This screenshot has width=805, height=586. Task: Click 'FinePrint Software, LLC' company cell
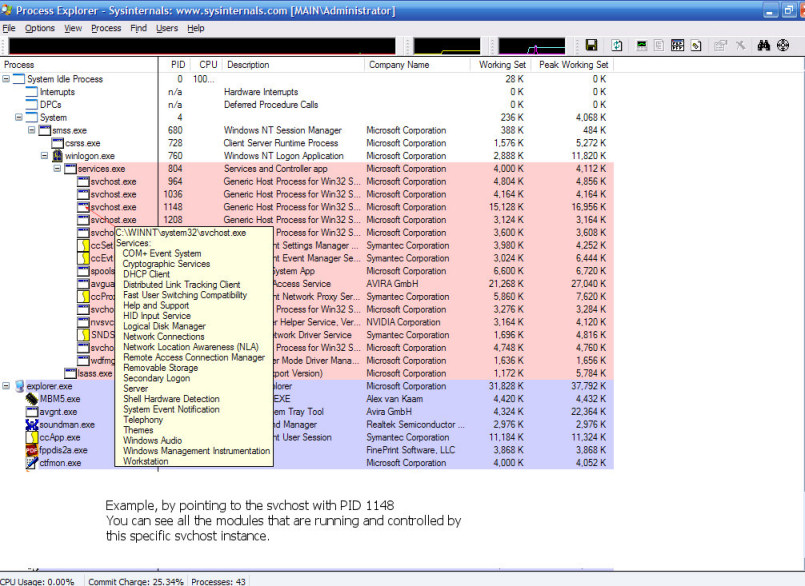coord(410,450)
